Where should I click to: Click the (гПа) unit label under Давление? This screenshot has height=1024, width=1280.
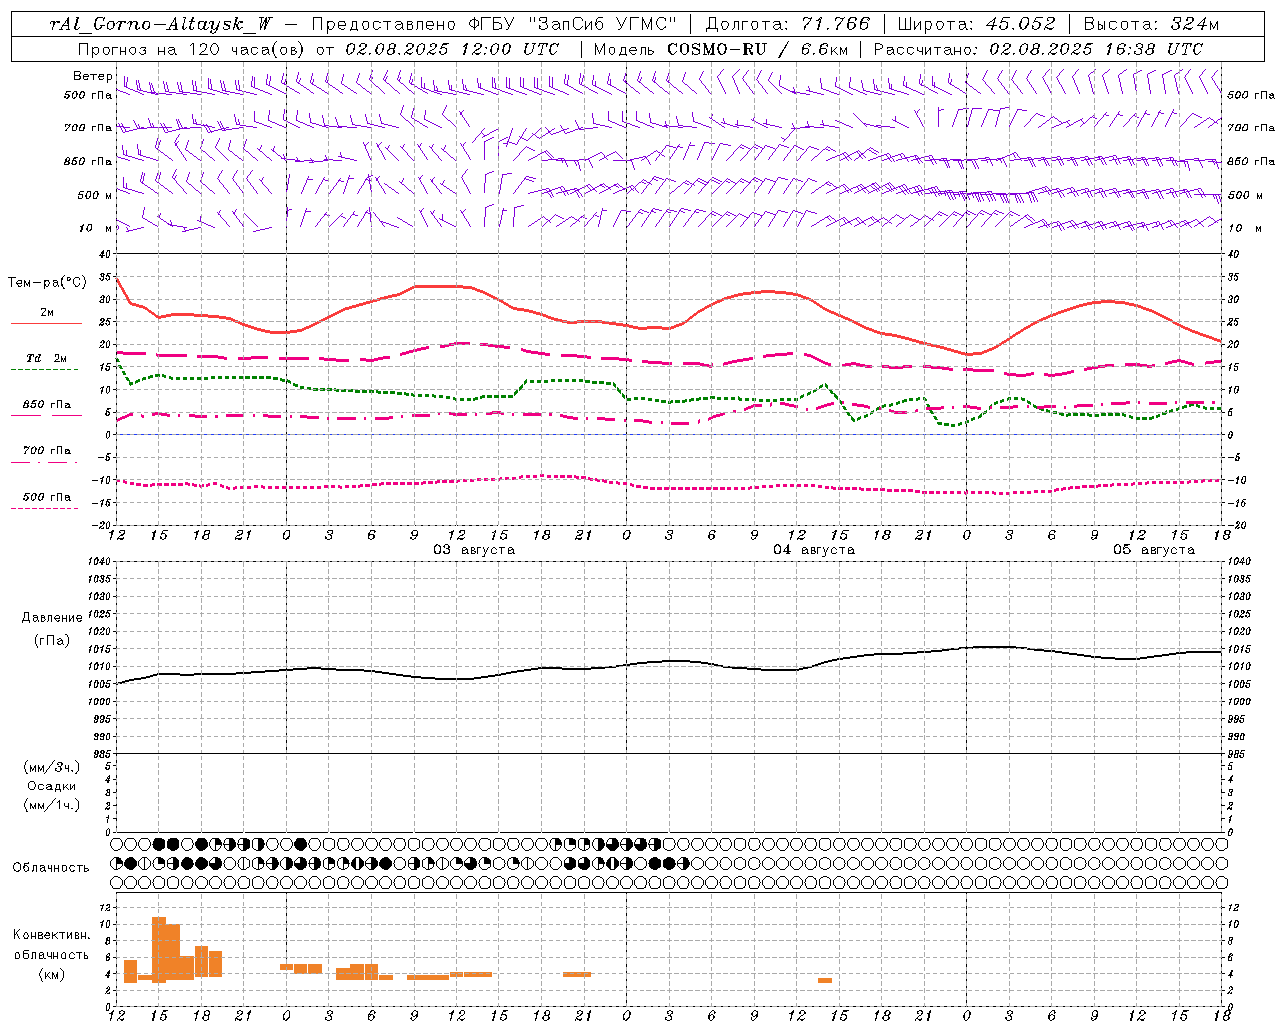pos(52,640)
